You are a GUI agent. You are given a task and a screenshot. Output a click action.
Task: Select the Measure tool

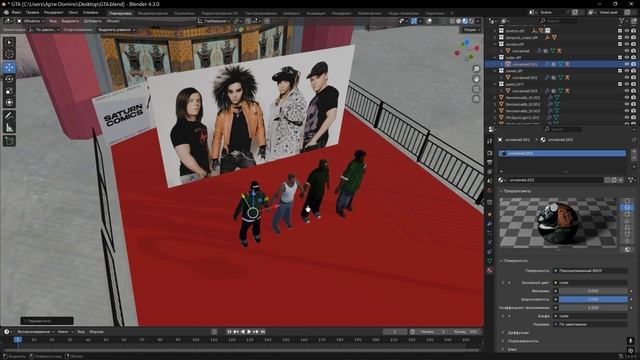click(9, 128)
